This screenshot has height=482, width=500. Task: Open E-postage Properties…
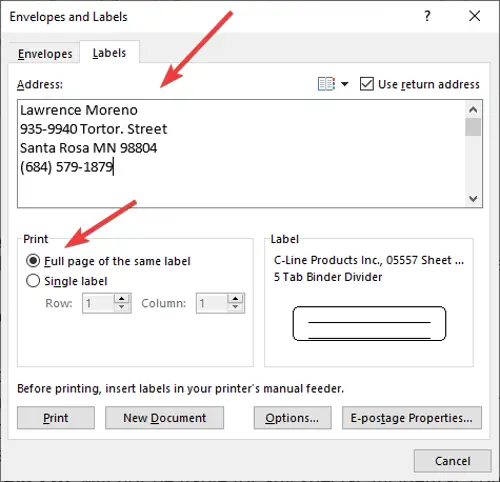click(412, 418)
